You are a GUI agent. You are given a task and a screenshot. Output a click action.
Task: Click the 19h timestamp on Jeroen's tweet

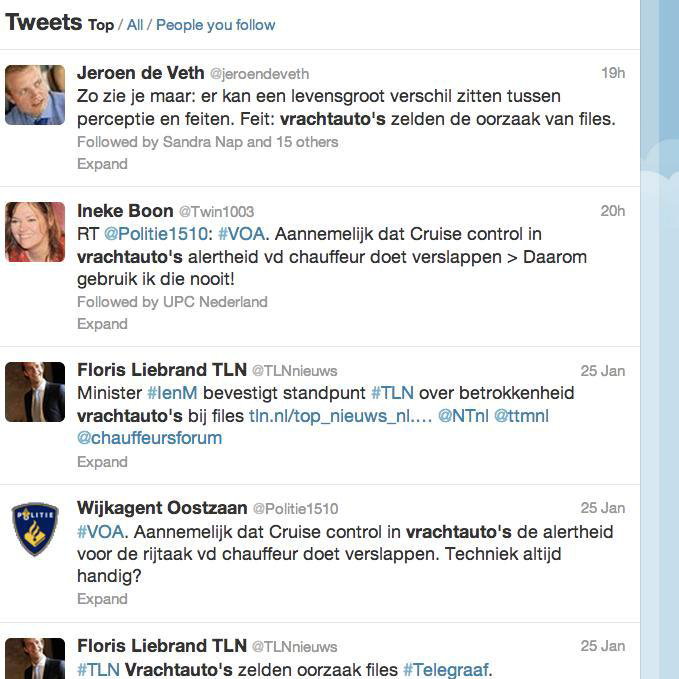point(613,73)
